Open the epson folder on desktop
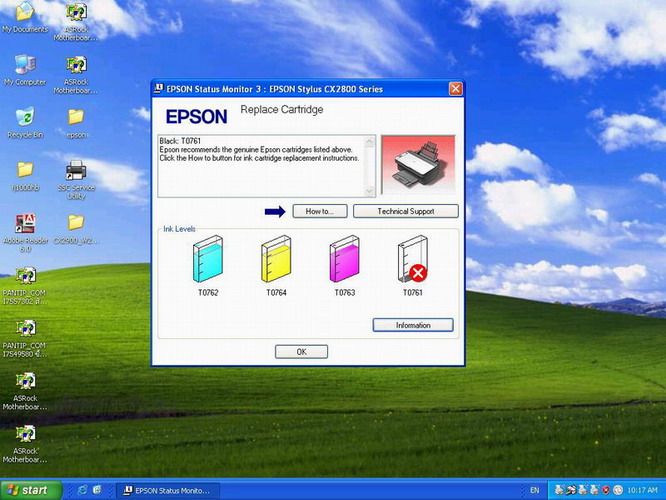This screenshot has width=666, height=500. (76, 123)
